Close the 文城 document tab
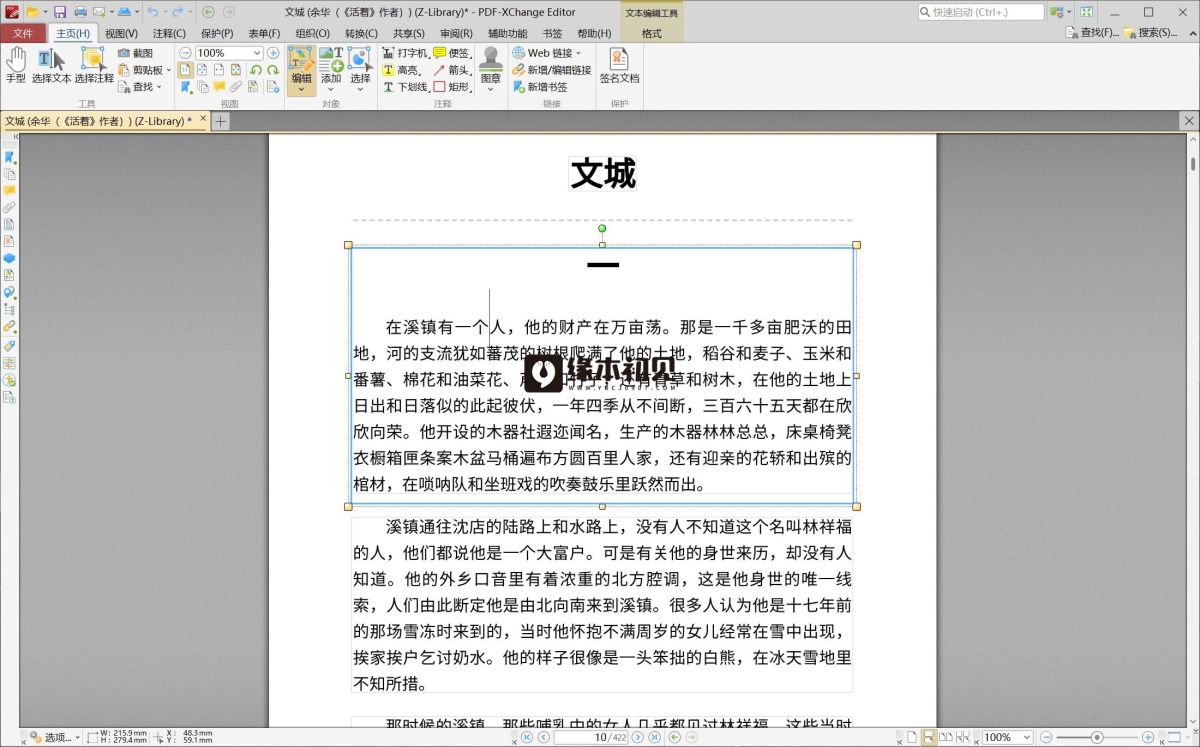 coord(203,119)
